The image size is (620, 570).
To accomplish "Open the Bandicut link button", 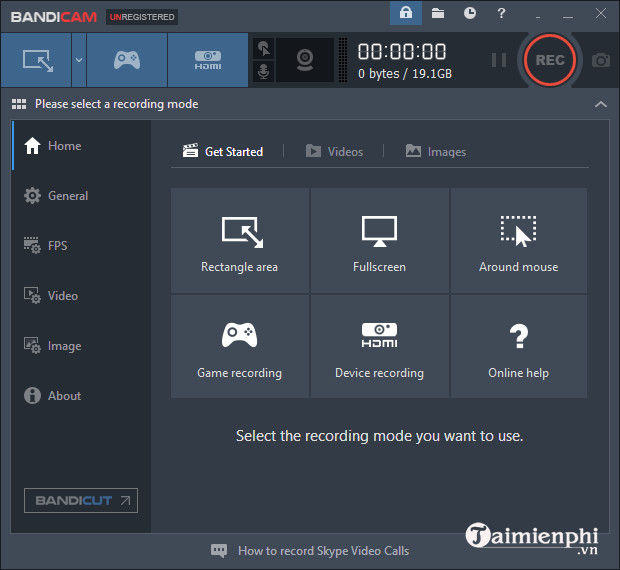I will pyautogui.click(x=81, y=500).
